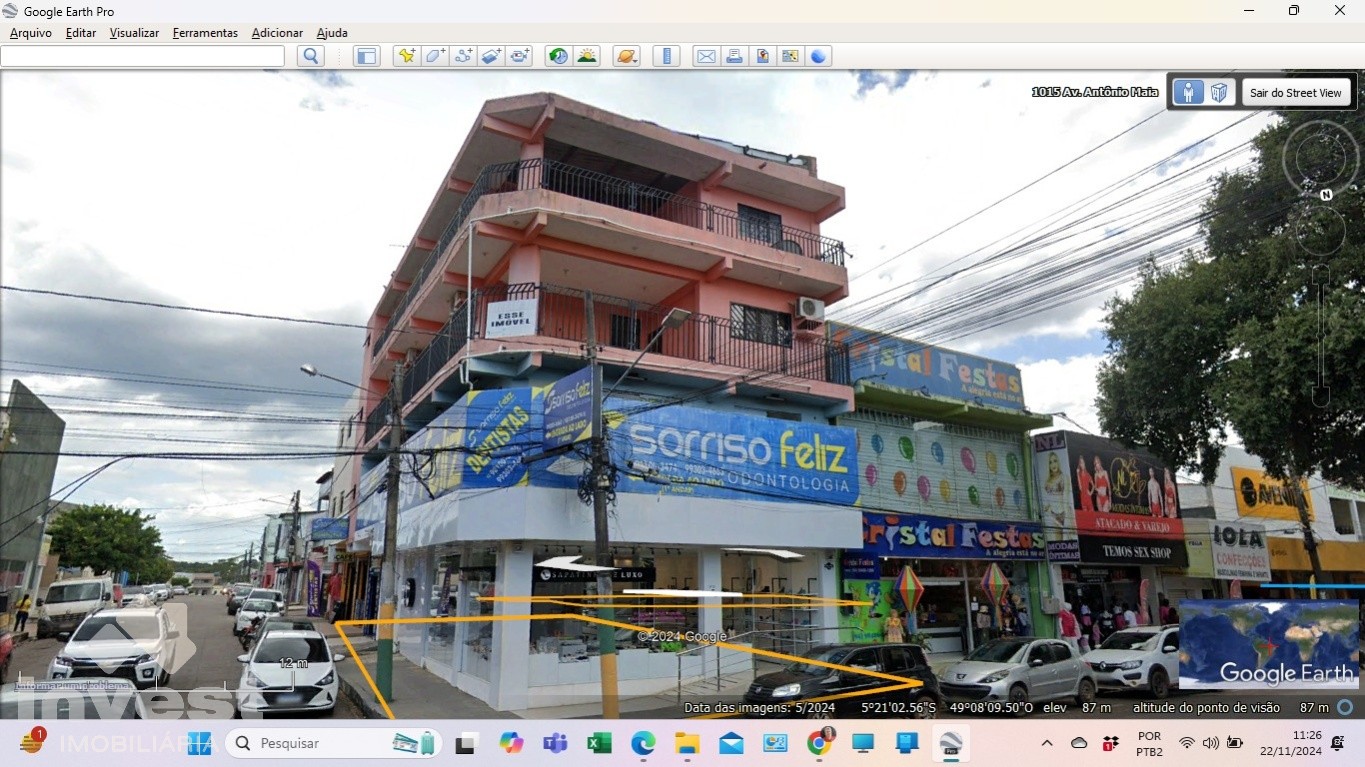
Task: Click the overview map thumbnail
Action: [1269, 645]
